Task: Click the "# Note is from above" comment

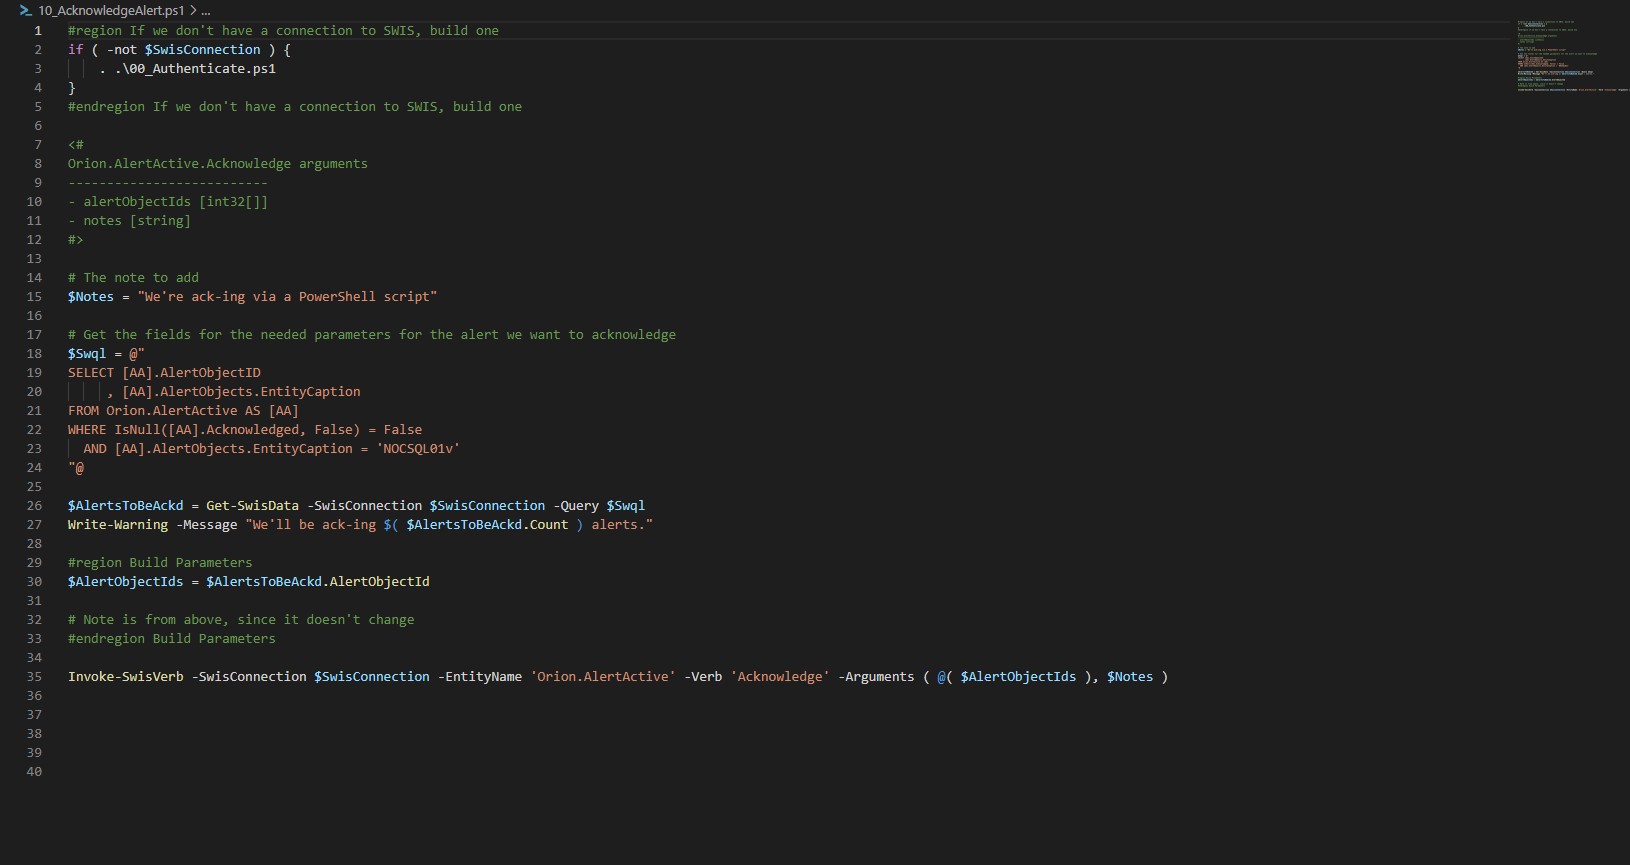Action: pos(241,619)
